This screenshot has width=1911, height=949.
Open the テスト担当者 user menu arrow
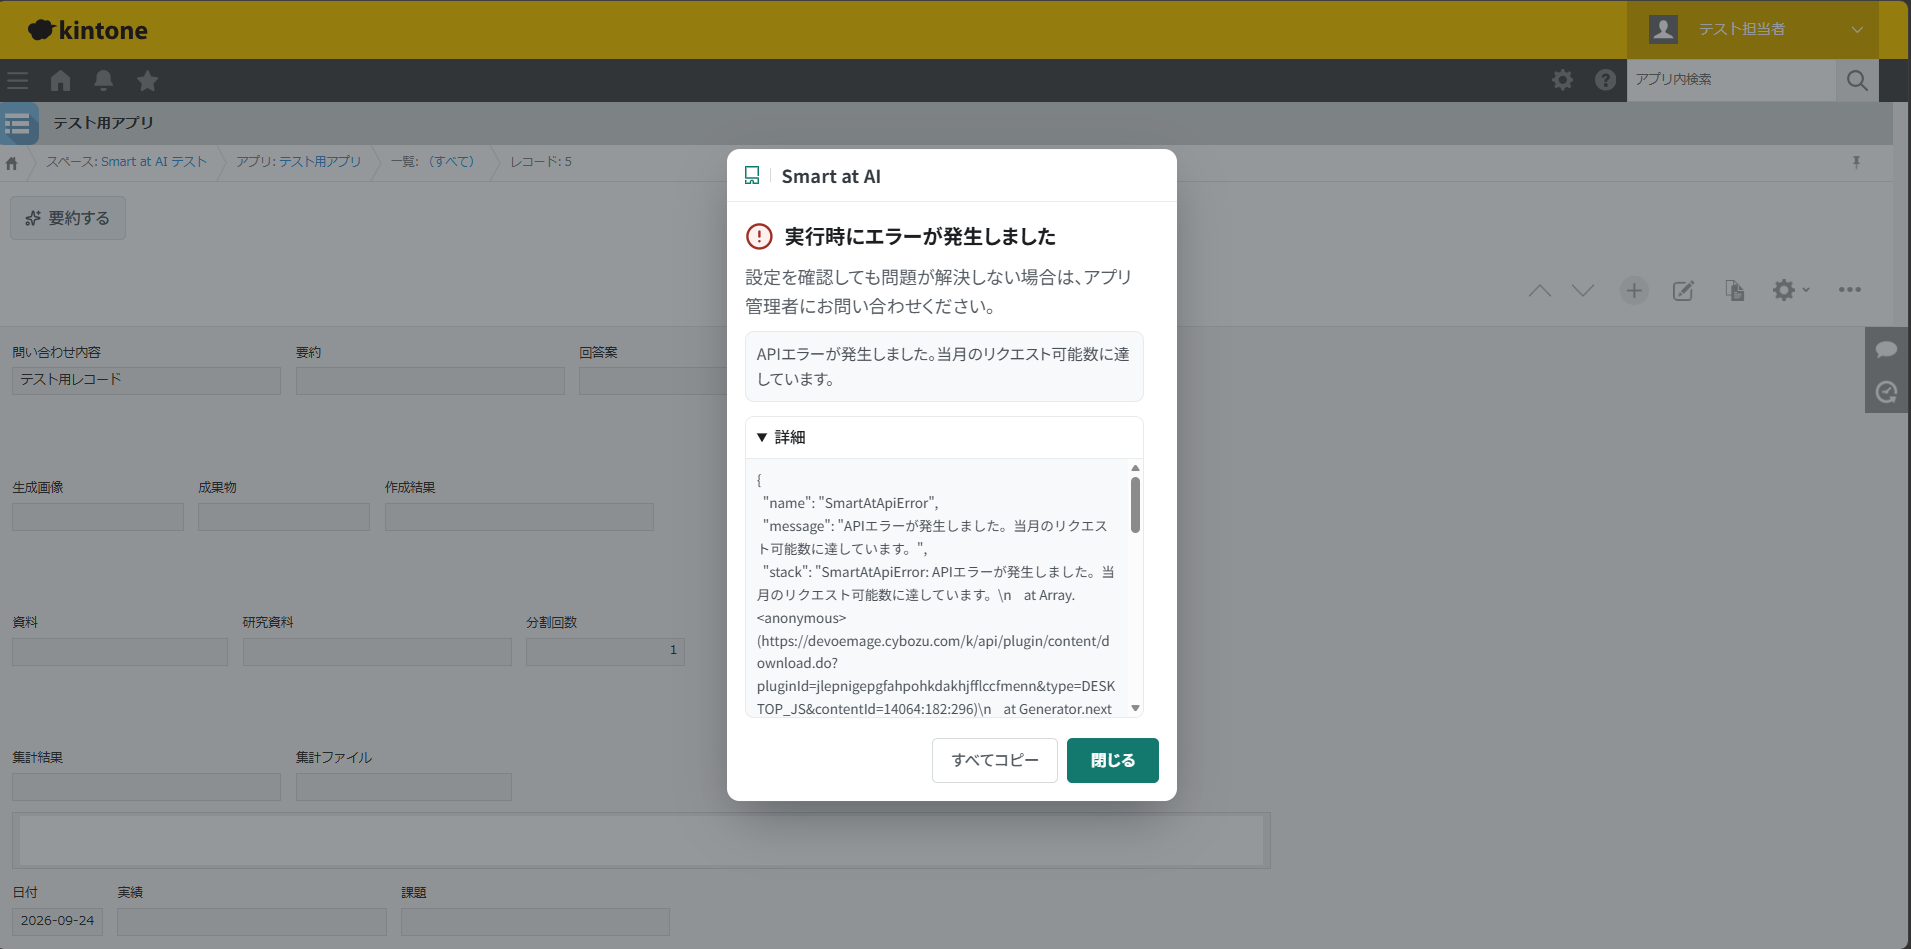(1857, 29)
